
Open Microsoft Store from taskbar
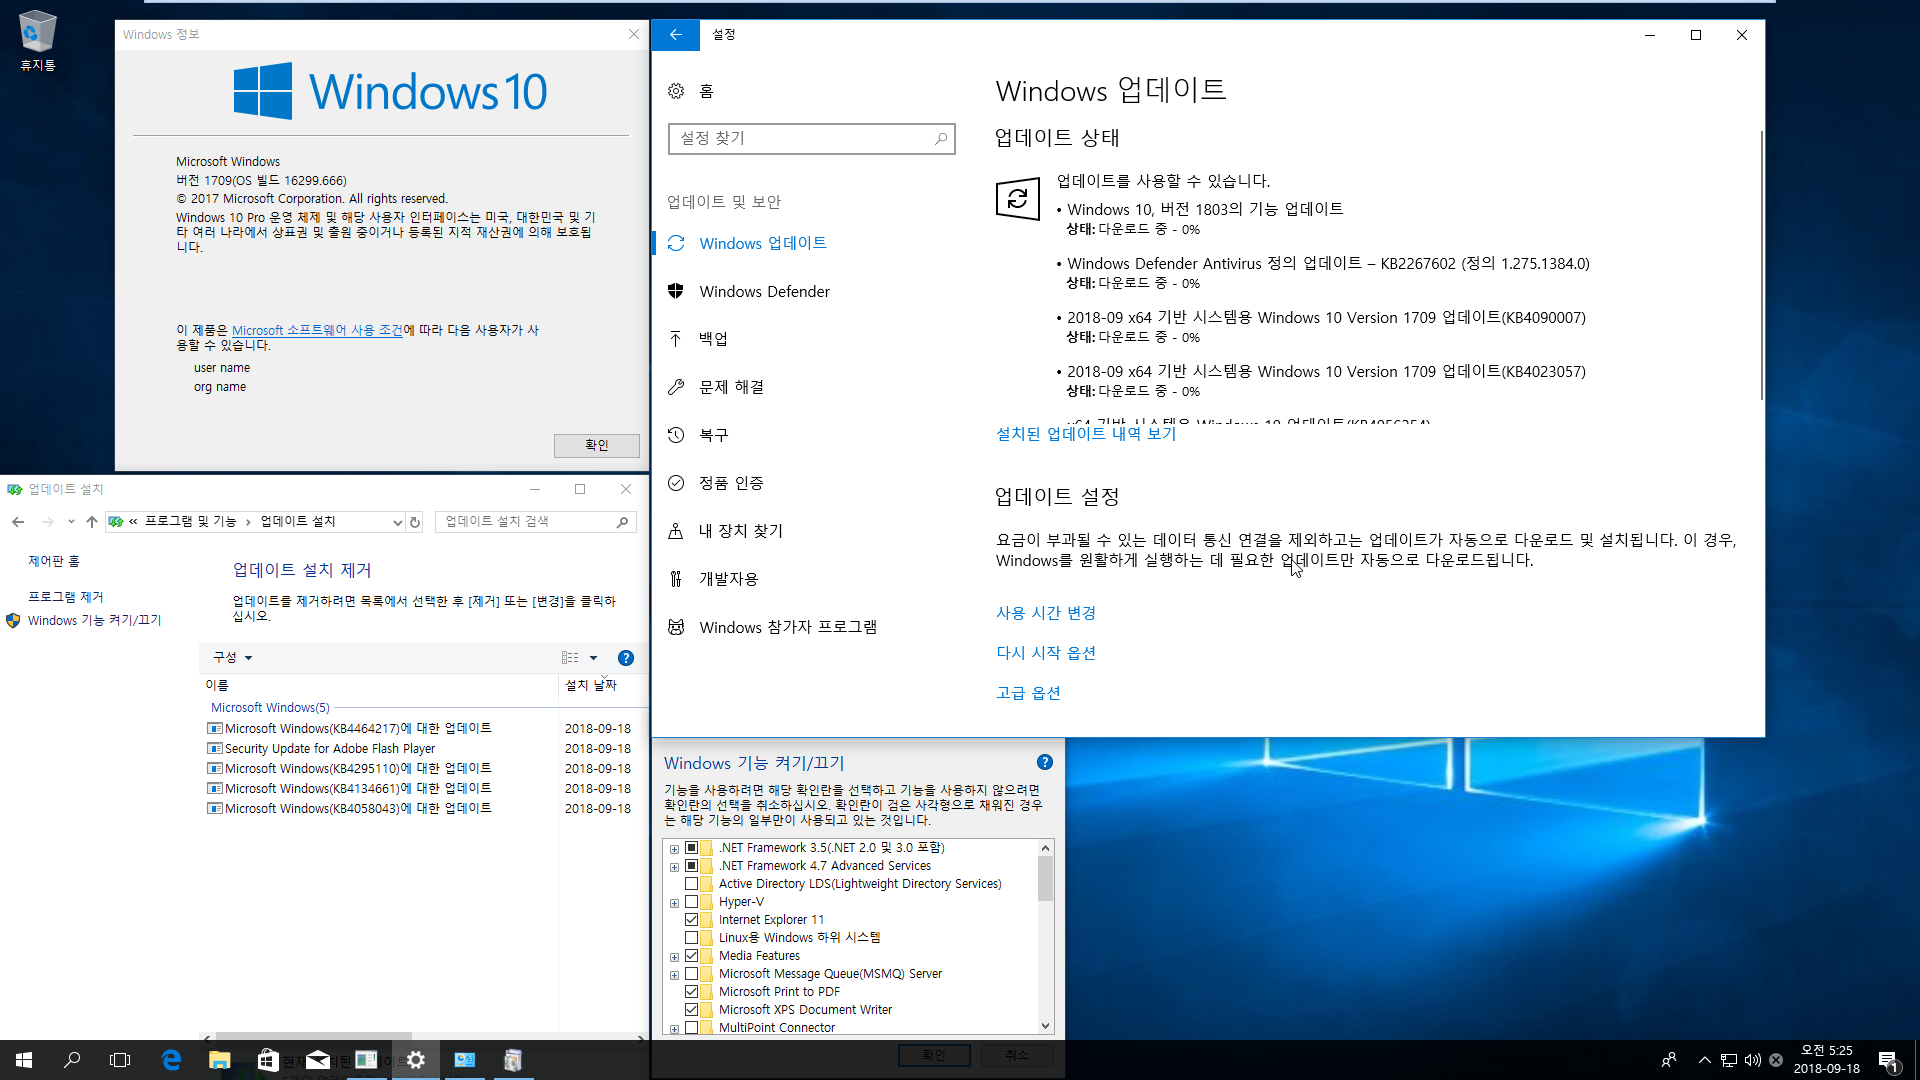tap(268, 1060)
